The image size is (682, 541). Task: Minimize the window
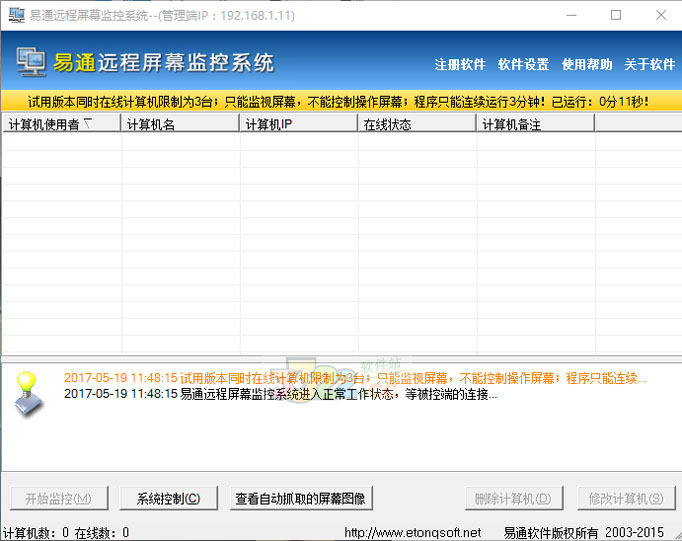pyautogui.click(x=572, y=15)
